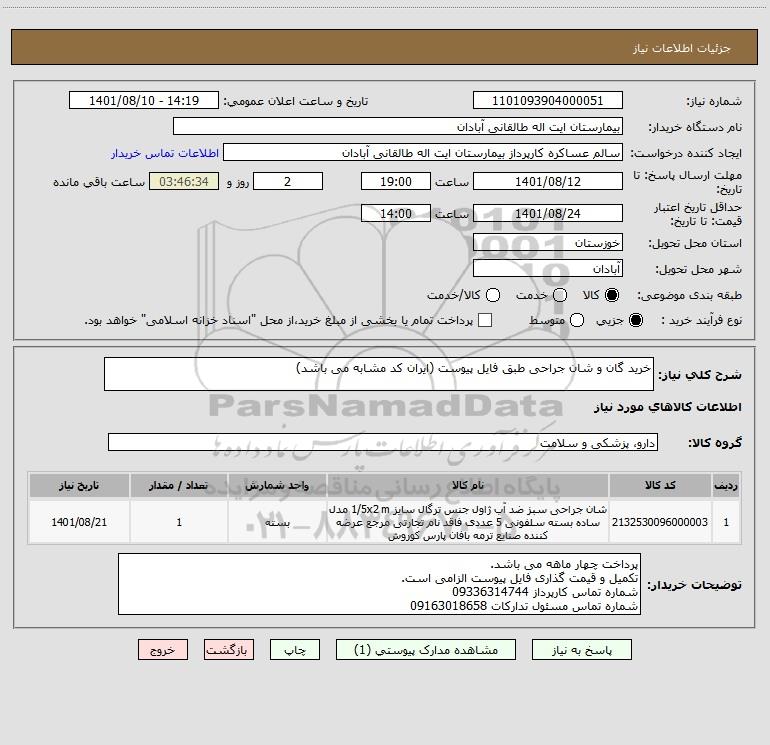Click the delivery city field آبادان
The image size is (770, 745).
548,268
